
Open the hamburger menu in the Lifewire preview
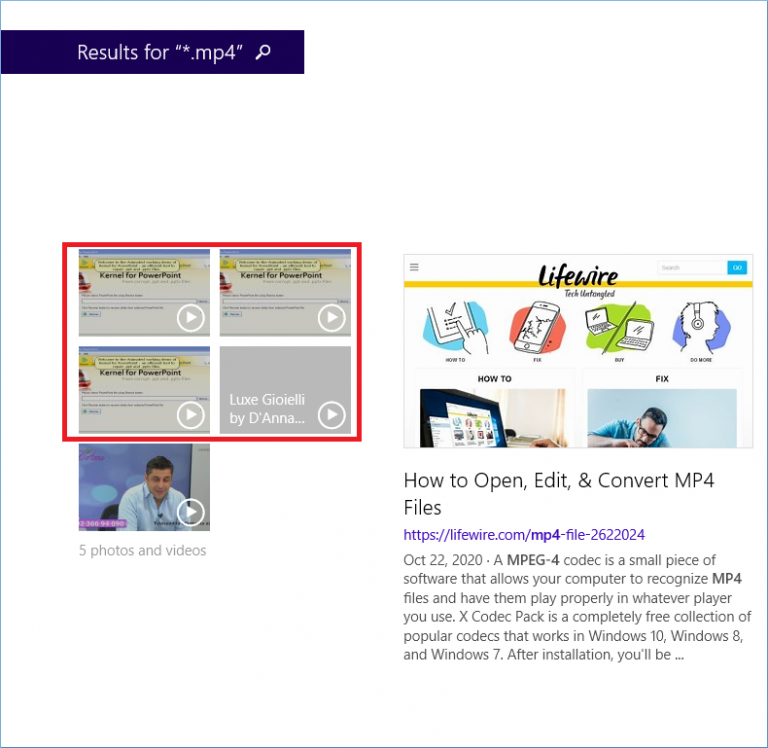pyautogui.click(x=414, y=268)
